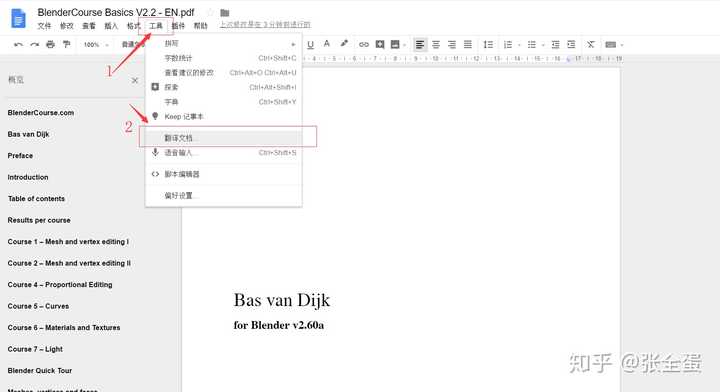Screen dimensions: 720x392
Task: Choose 字典 dictionary entry
Action: pos(224,102)
